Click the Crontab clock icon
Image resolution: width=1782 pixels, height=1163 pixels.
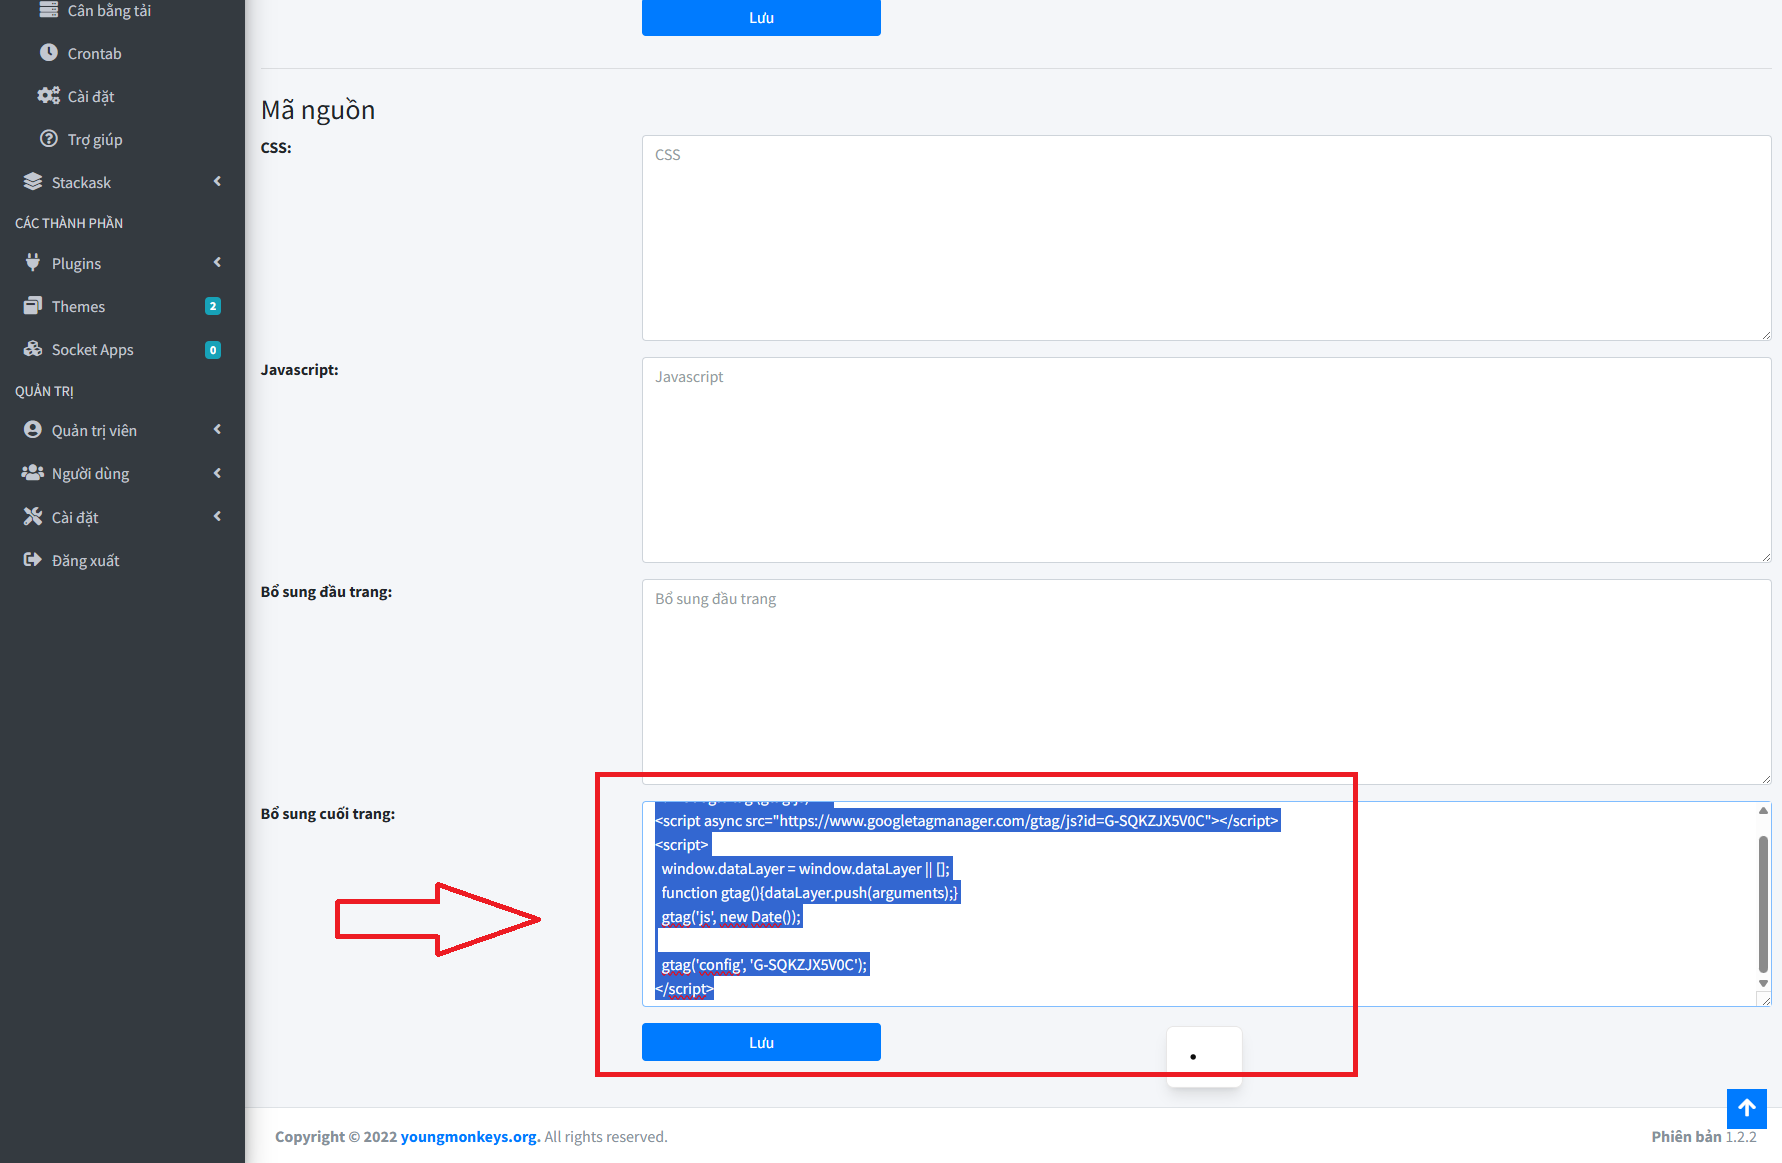(x=48, y=53)
